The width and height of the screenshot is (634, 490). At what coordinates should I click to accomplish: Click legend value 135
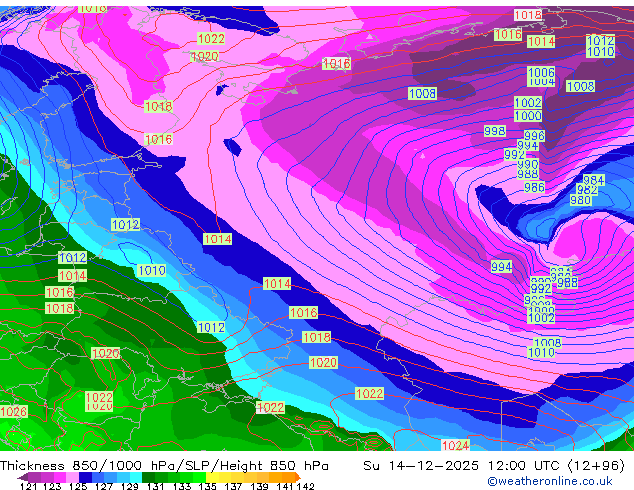pyautogui.click(x=207, y=486)
